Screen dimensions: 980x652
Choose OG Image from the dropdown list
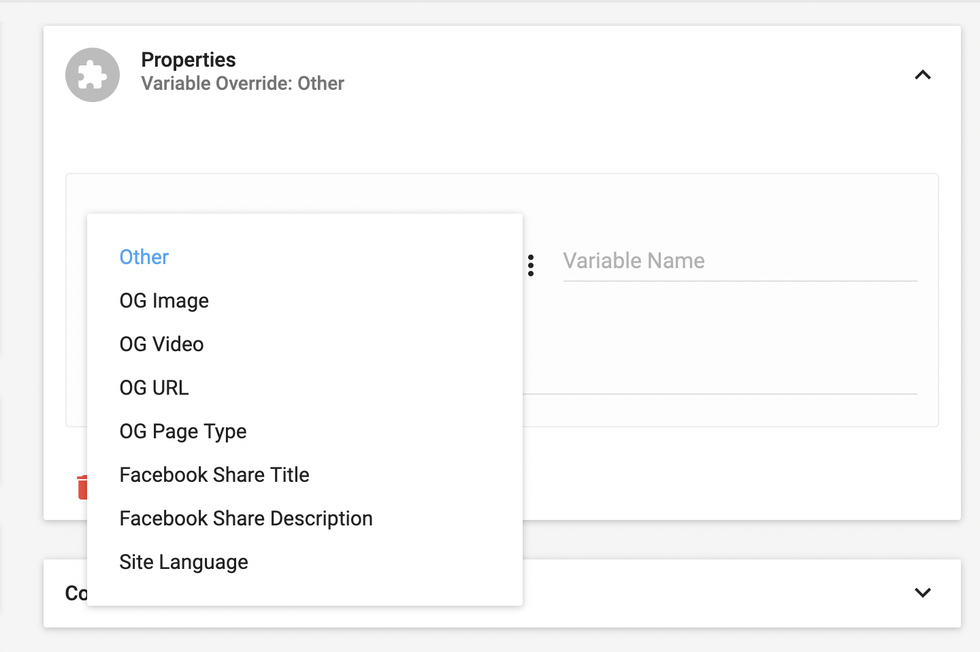click(x=164, y=301)
